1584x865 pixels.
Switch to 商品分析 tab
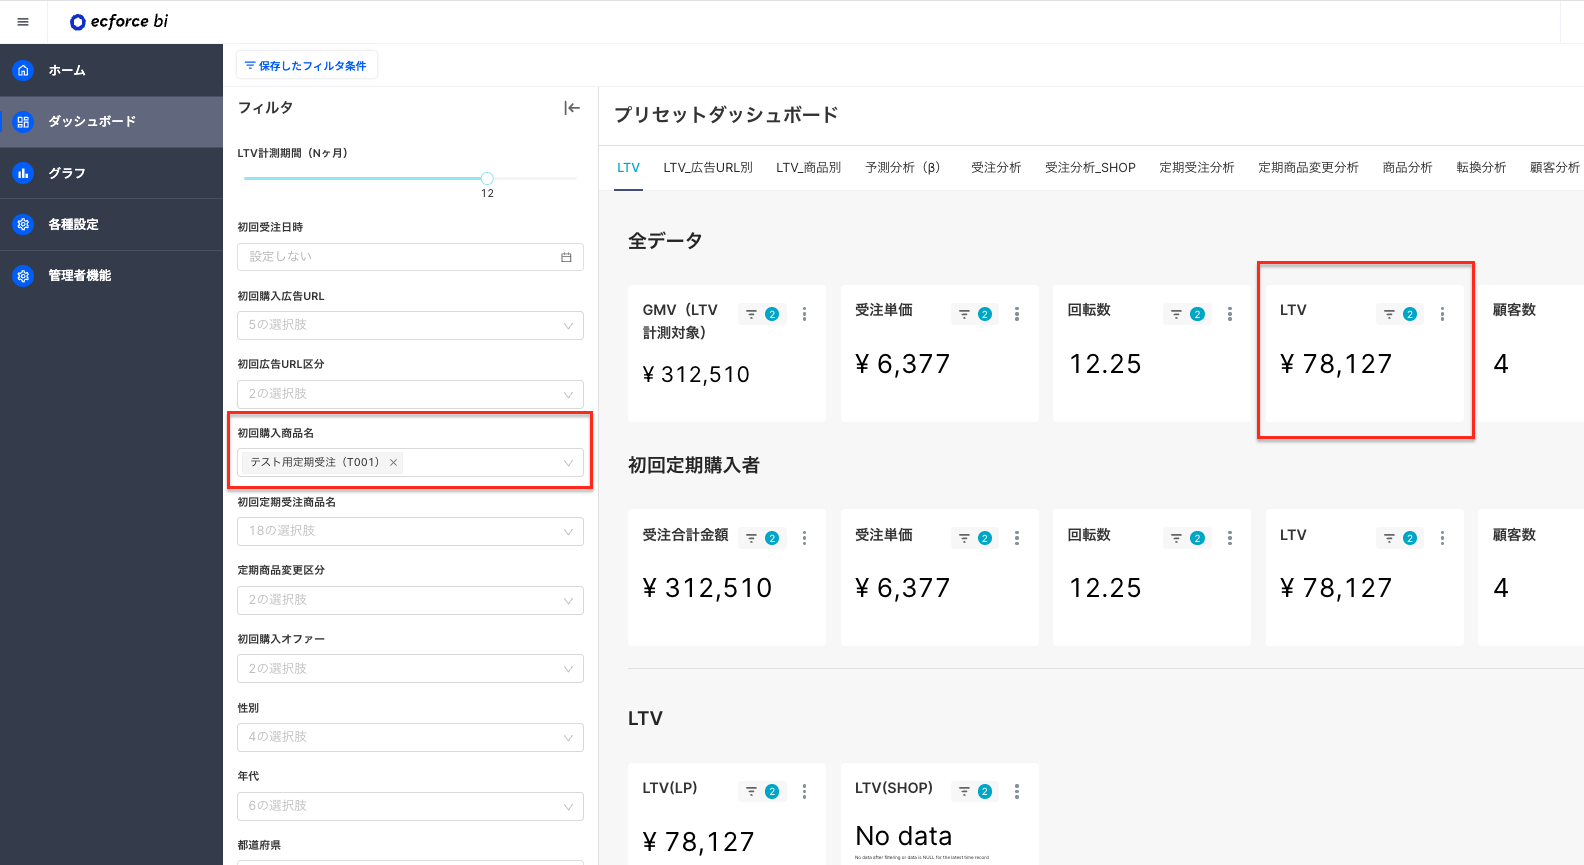tap(1407, 168)
